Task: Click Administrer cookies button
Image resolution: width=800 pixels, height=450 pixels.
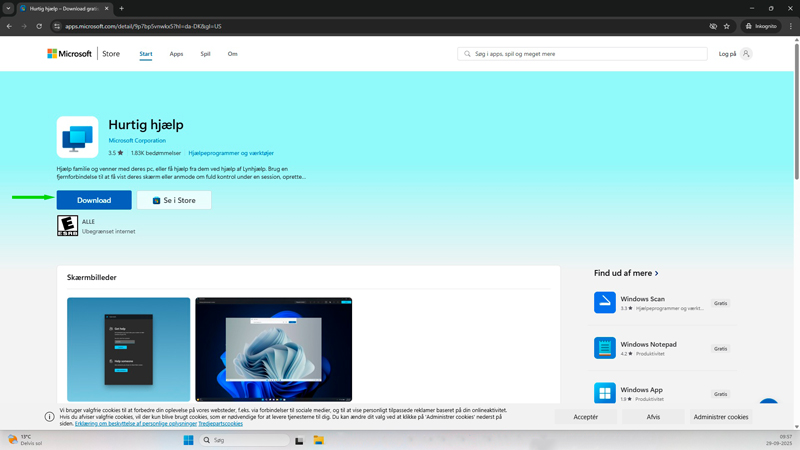Action: pos(720,417)
